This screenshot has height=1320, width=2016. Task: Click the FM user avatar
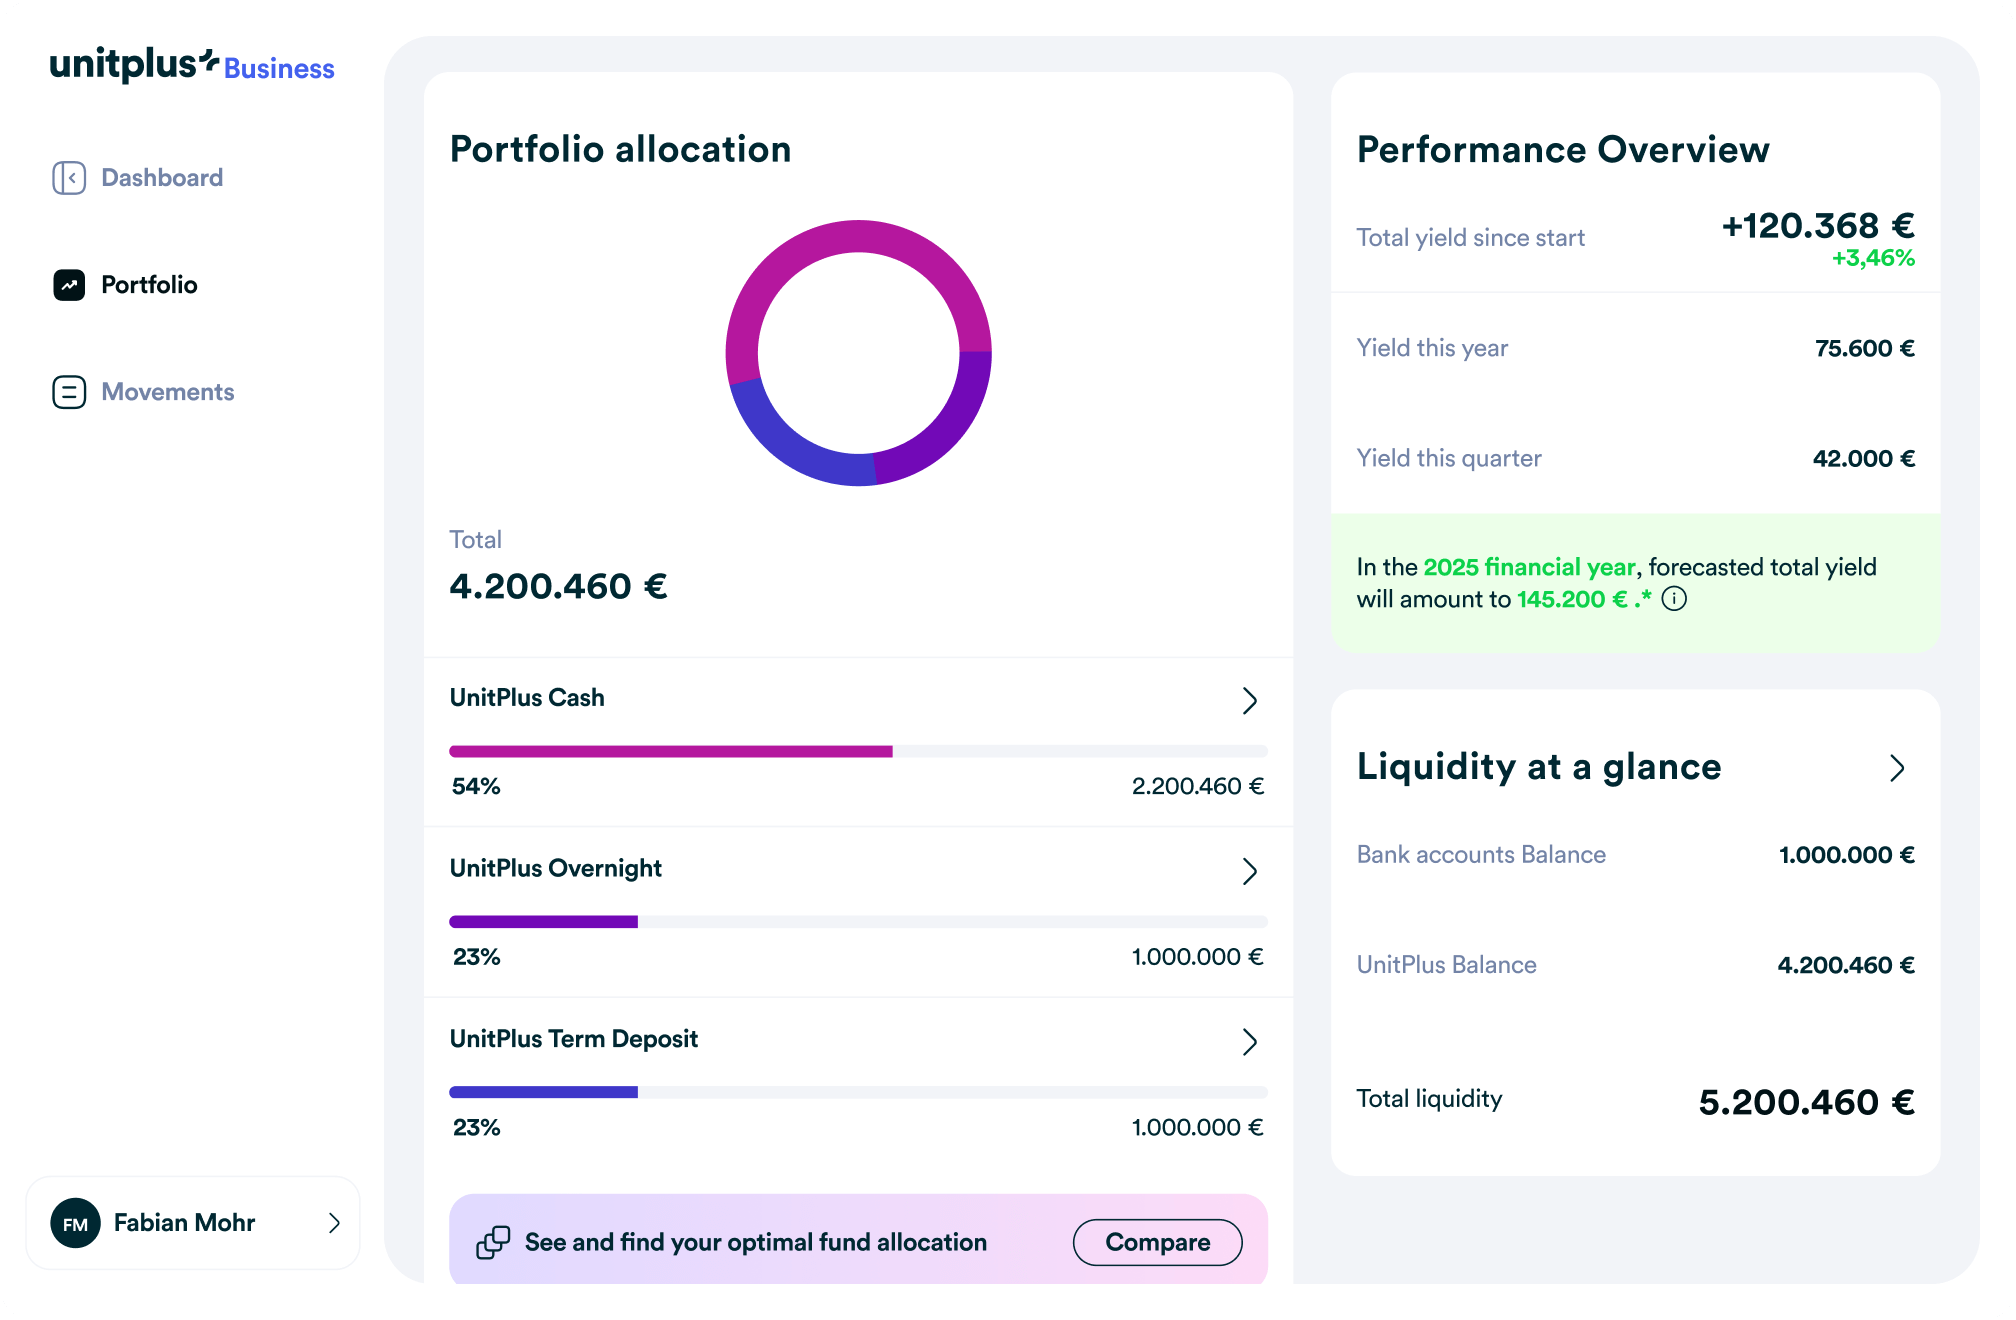click(x=76, y=1223)
